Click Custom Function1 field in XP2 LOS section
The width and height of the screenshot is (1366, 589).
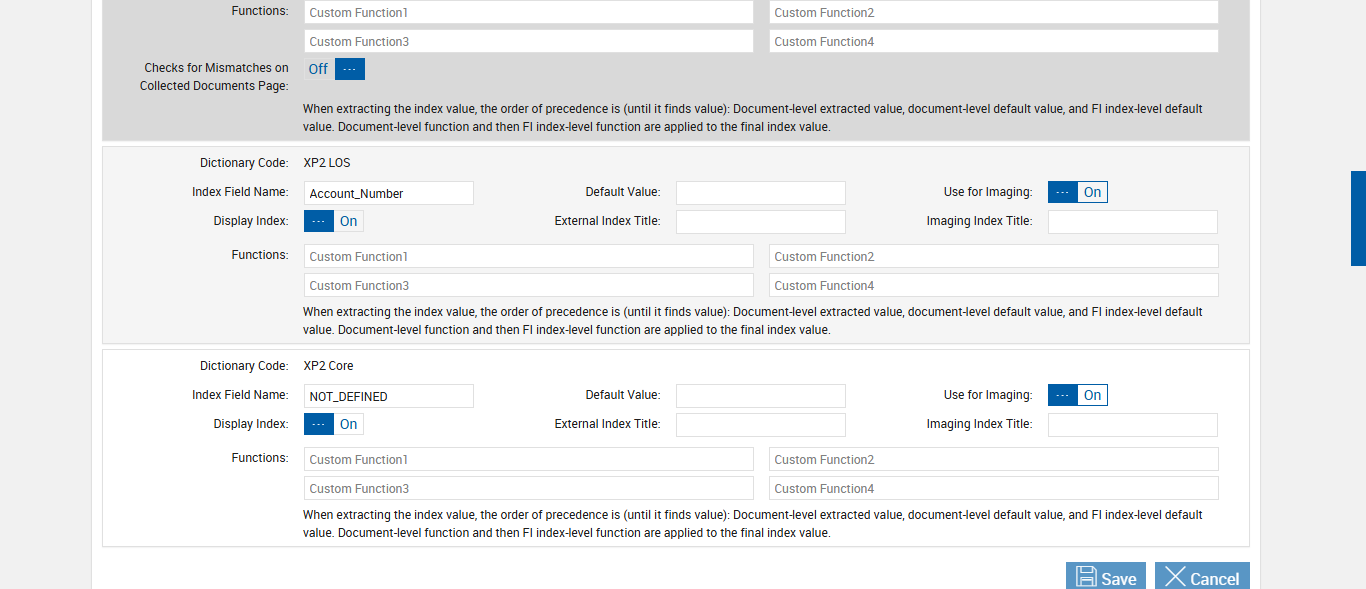(528, 256)
